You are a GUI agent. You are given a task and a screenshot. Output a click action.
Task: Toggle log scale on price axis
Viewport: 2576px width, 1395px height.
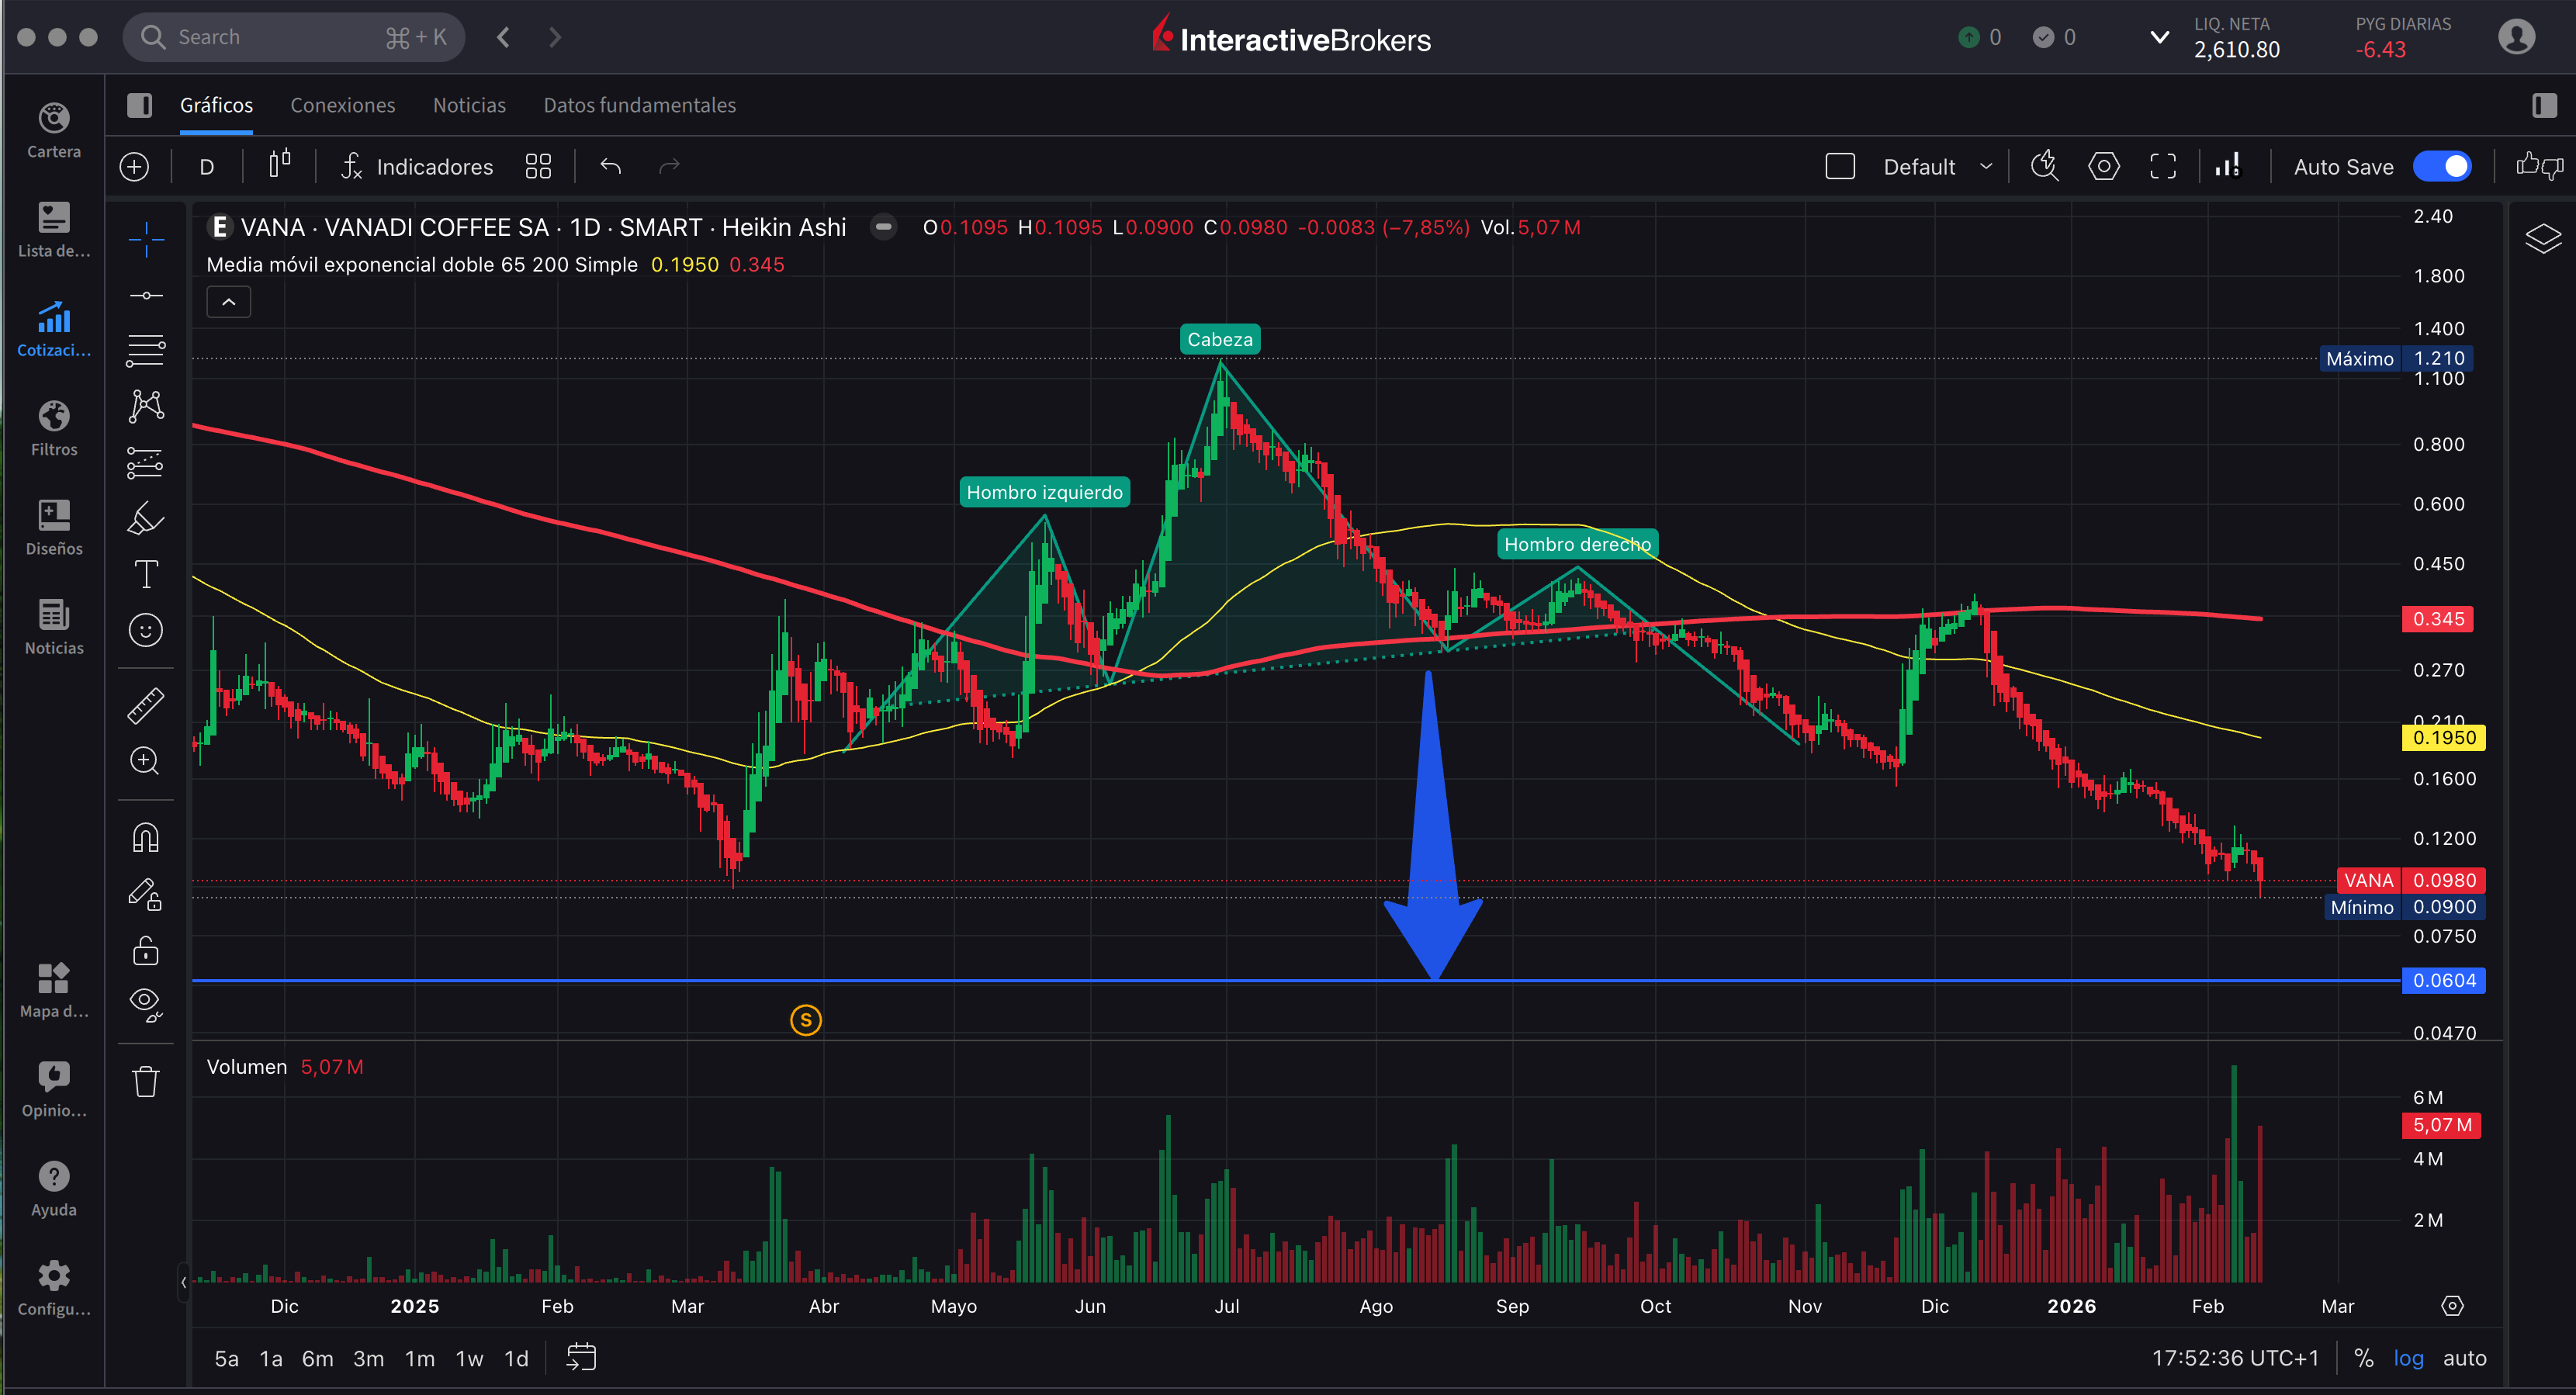2408,1358
